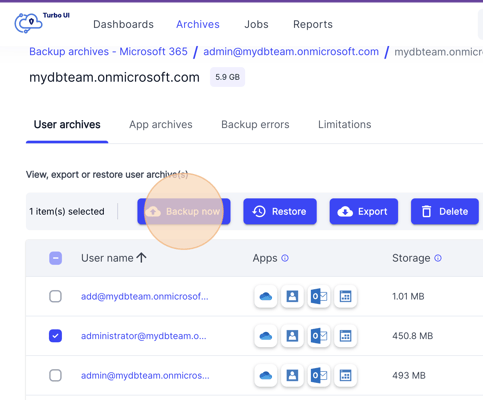Open the add@mydbteam.onmicrosof... user link

[145, 296]
